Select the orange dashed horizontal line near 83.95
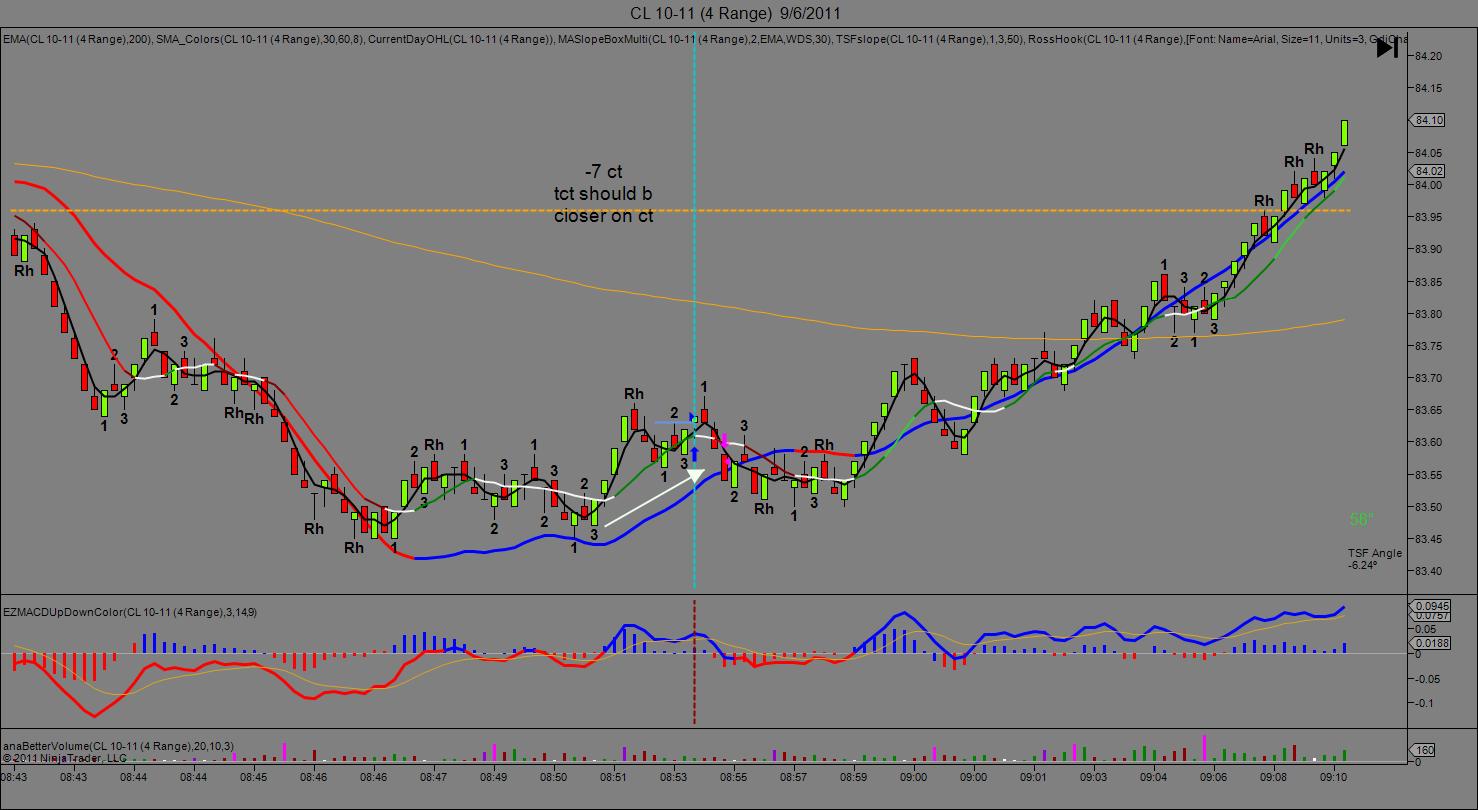This screenshot has width=1478, height=810. pyautogui.click(x=680, y=210)
